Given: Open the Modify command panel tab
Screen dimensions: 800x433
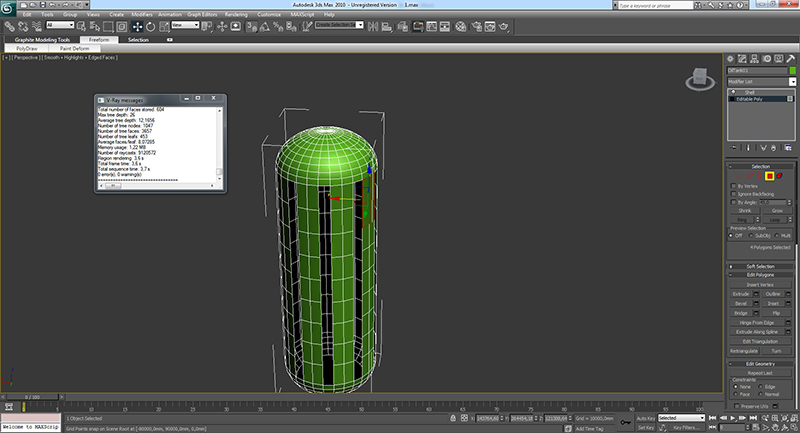Looking at the screenshot, I should (742, 59).
